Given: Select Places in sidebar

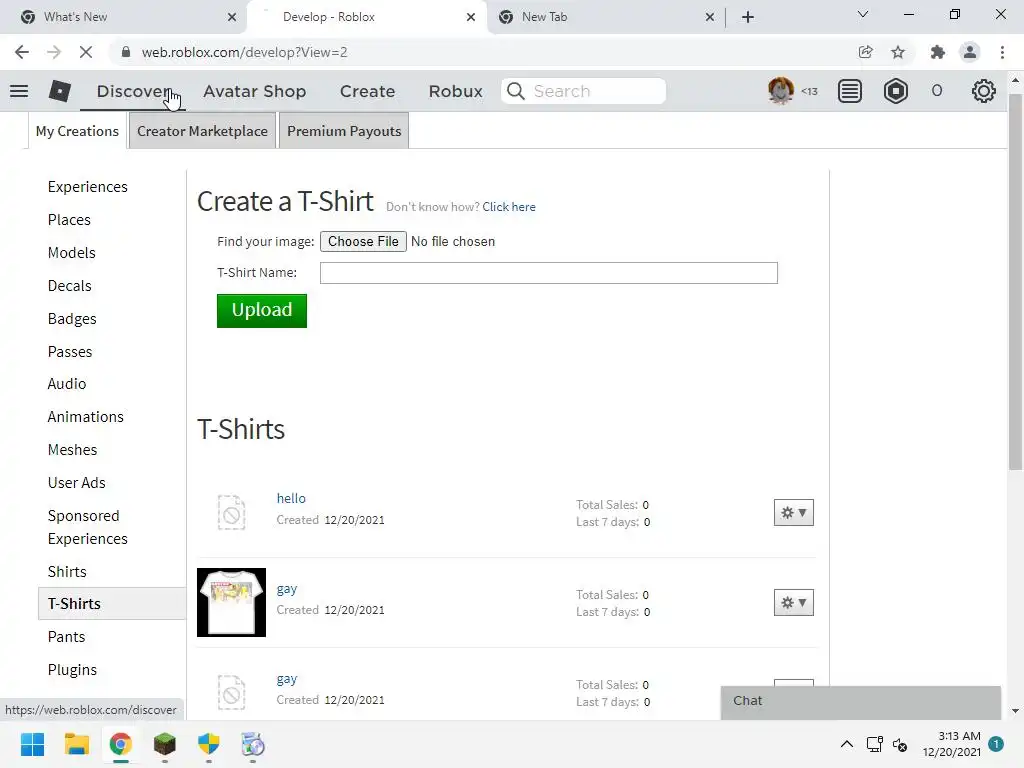Looking at the screenshot, I should tap(69, 220).
